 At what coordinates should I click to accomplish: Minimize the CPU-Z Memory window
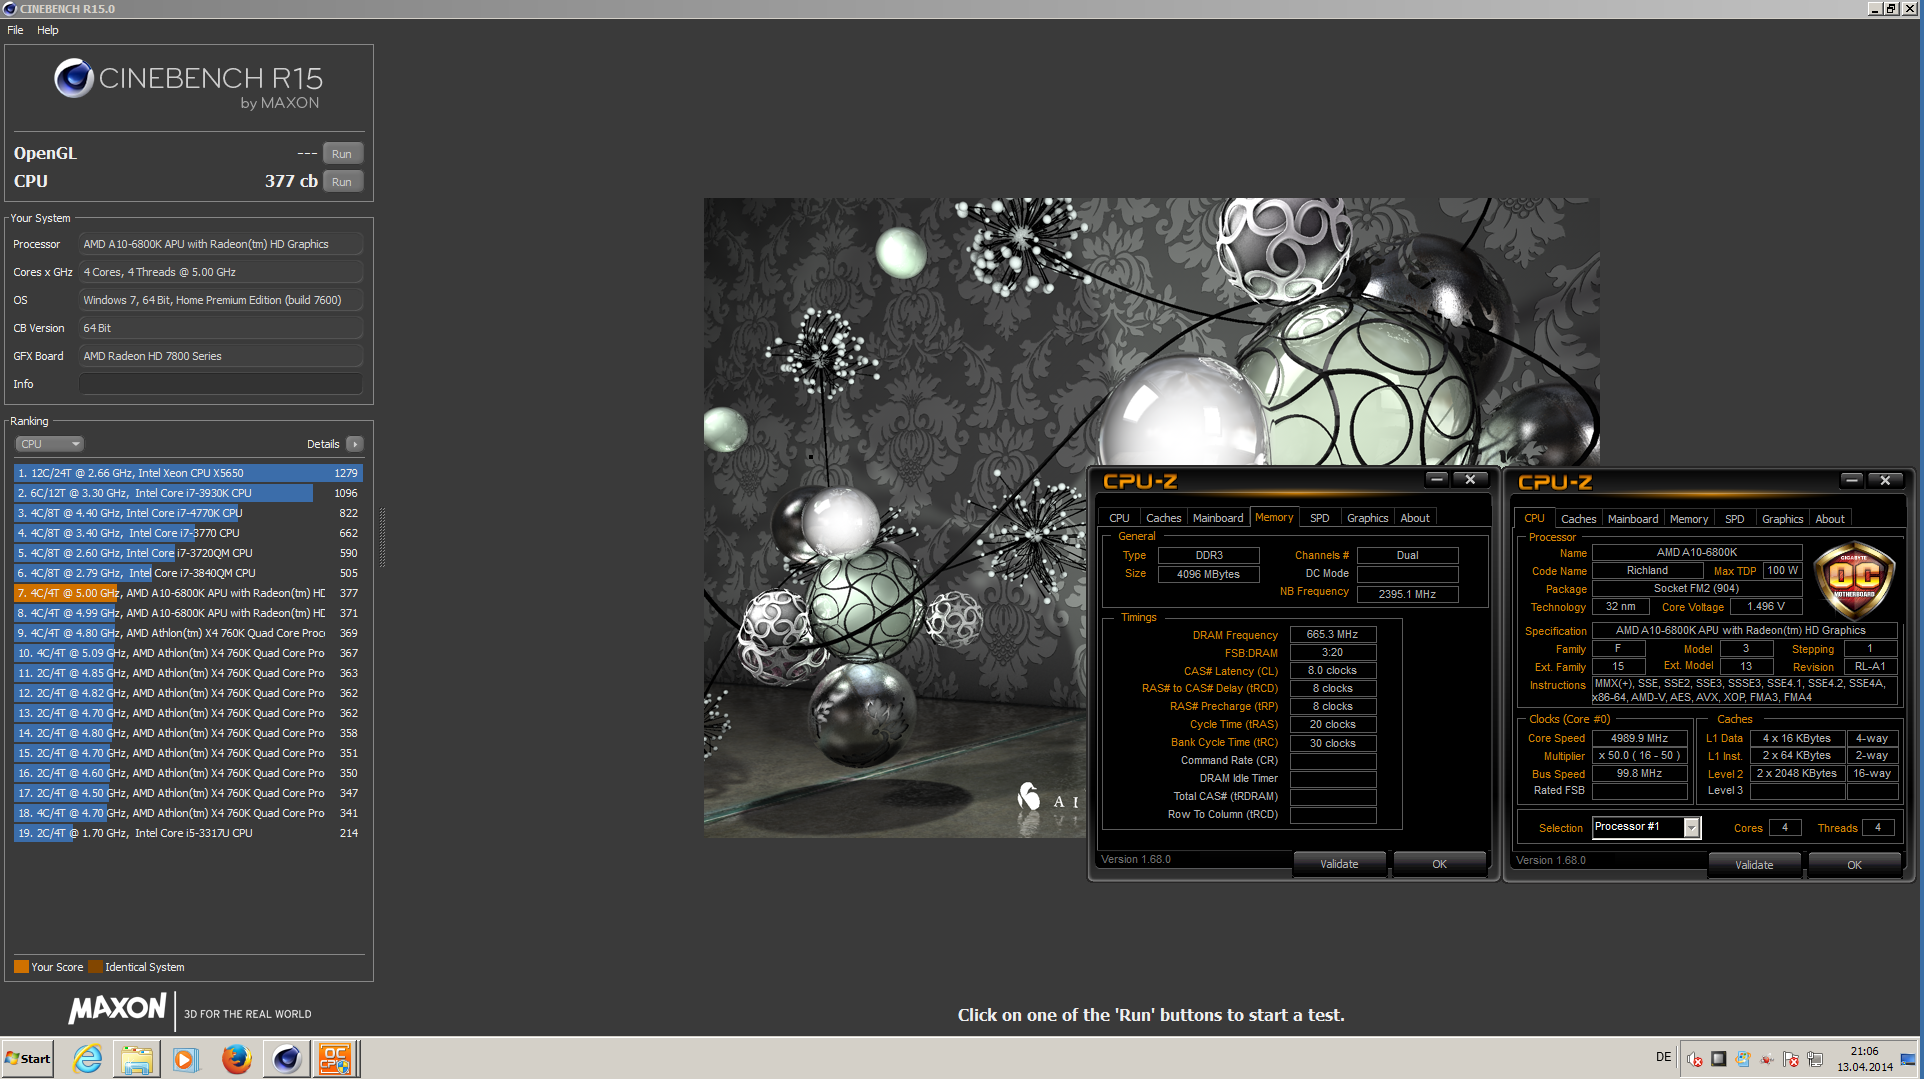1437,480
